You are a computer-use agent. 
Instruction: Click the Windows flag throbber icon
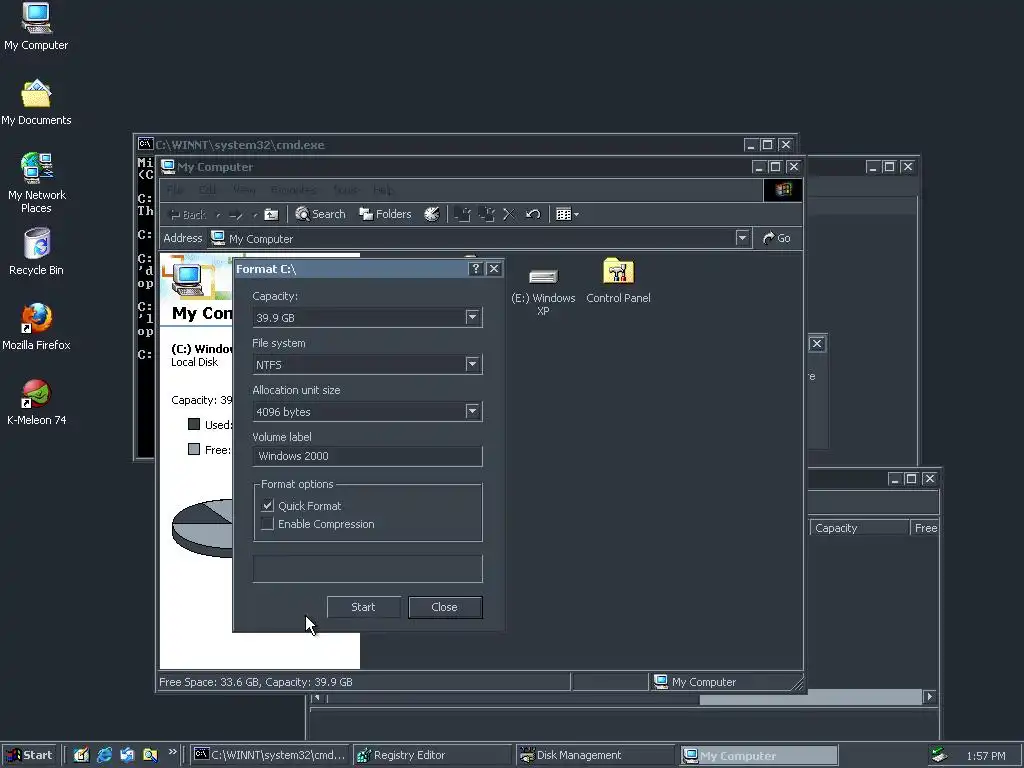[783, 190]
